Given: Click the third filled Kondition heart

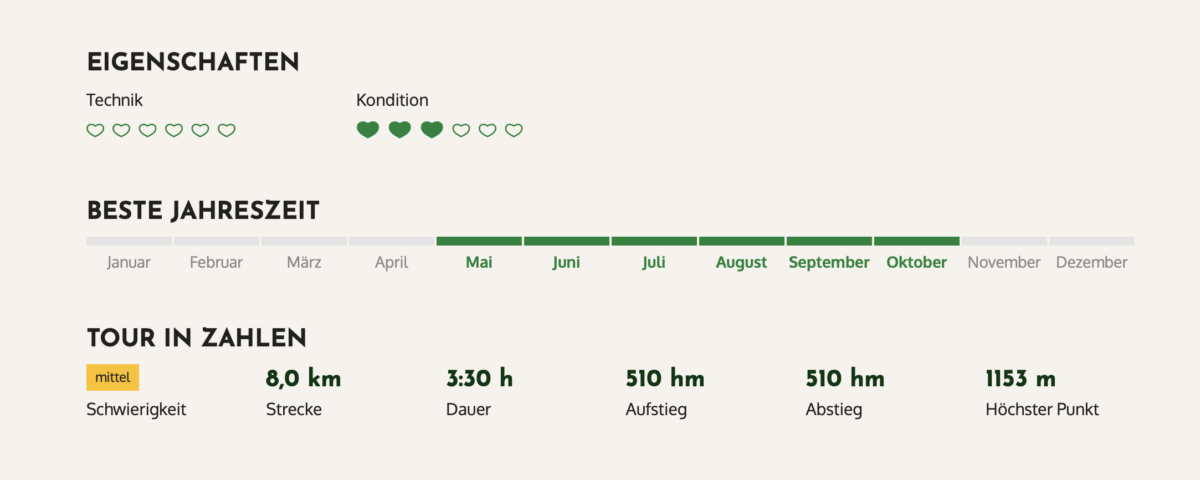Looking at the screenshot, I should pos(432,130).
